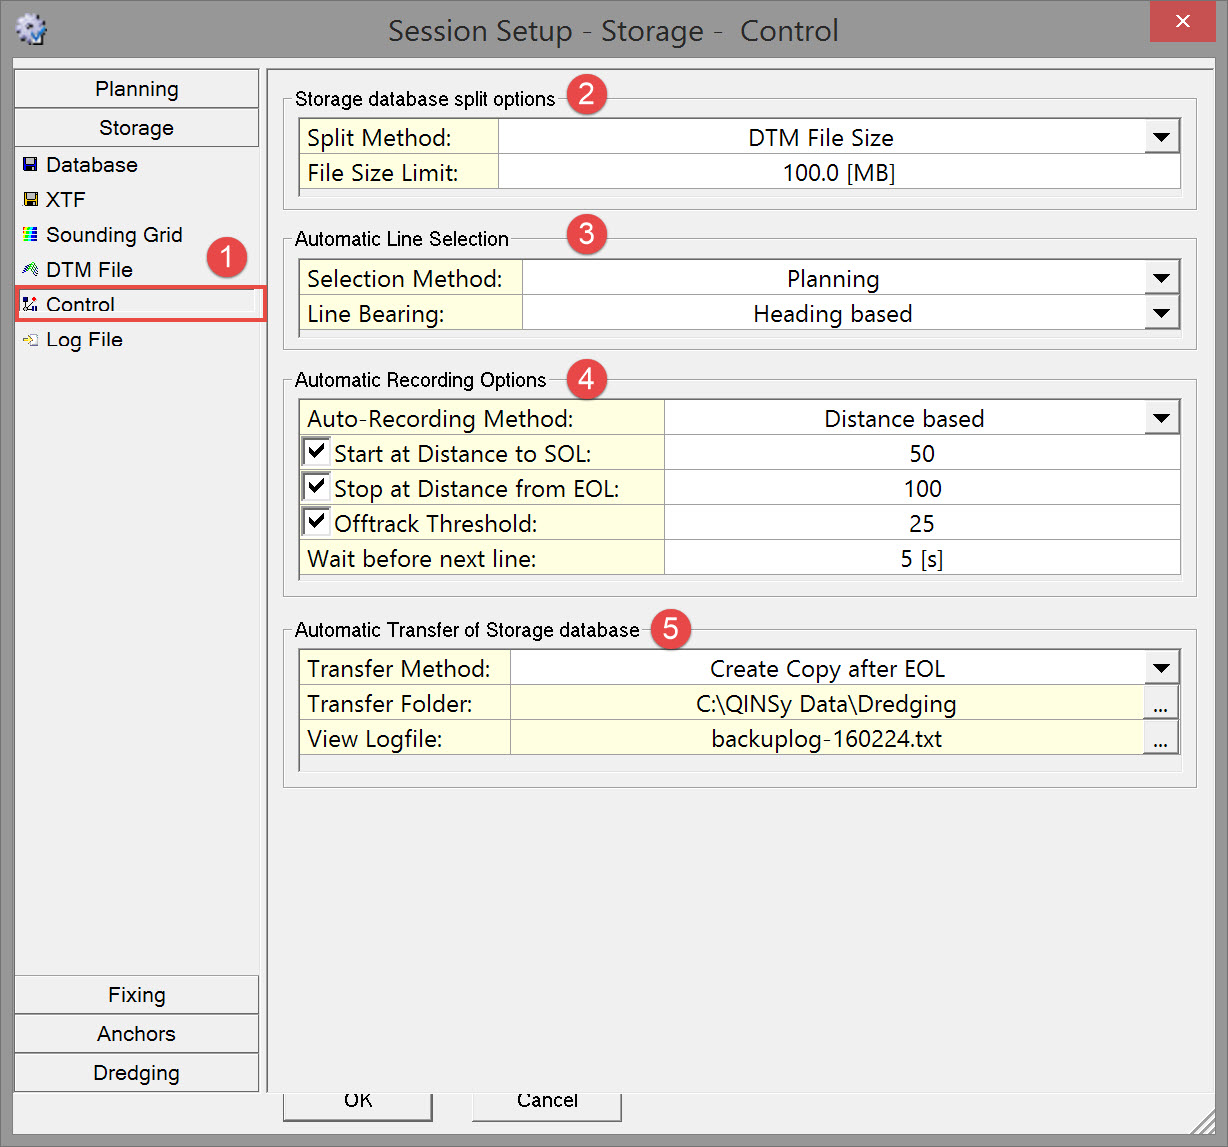Select the XTF disk icon

point(30,200)
